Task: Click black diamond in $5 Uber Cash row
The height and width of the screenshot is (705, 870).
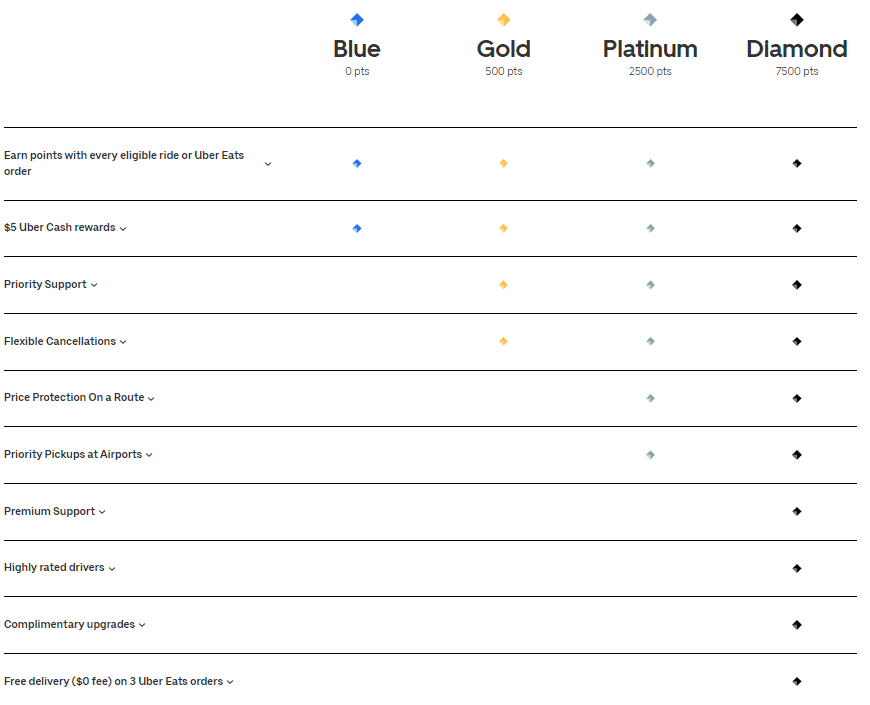Action: [x=797, y=228]
